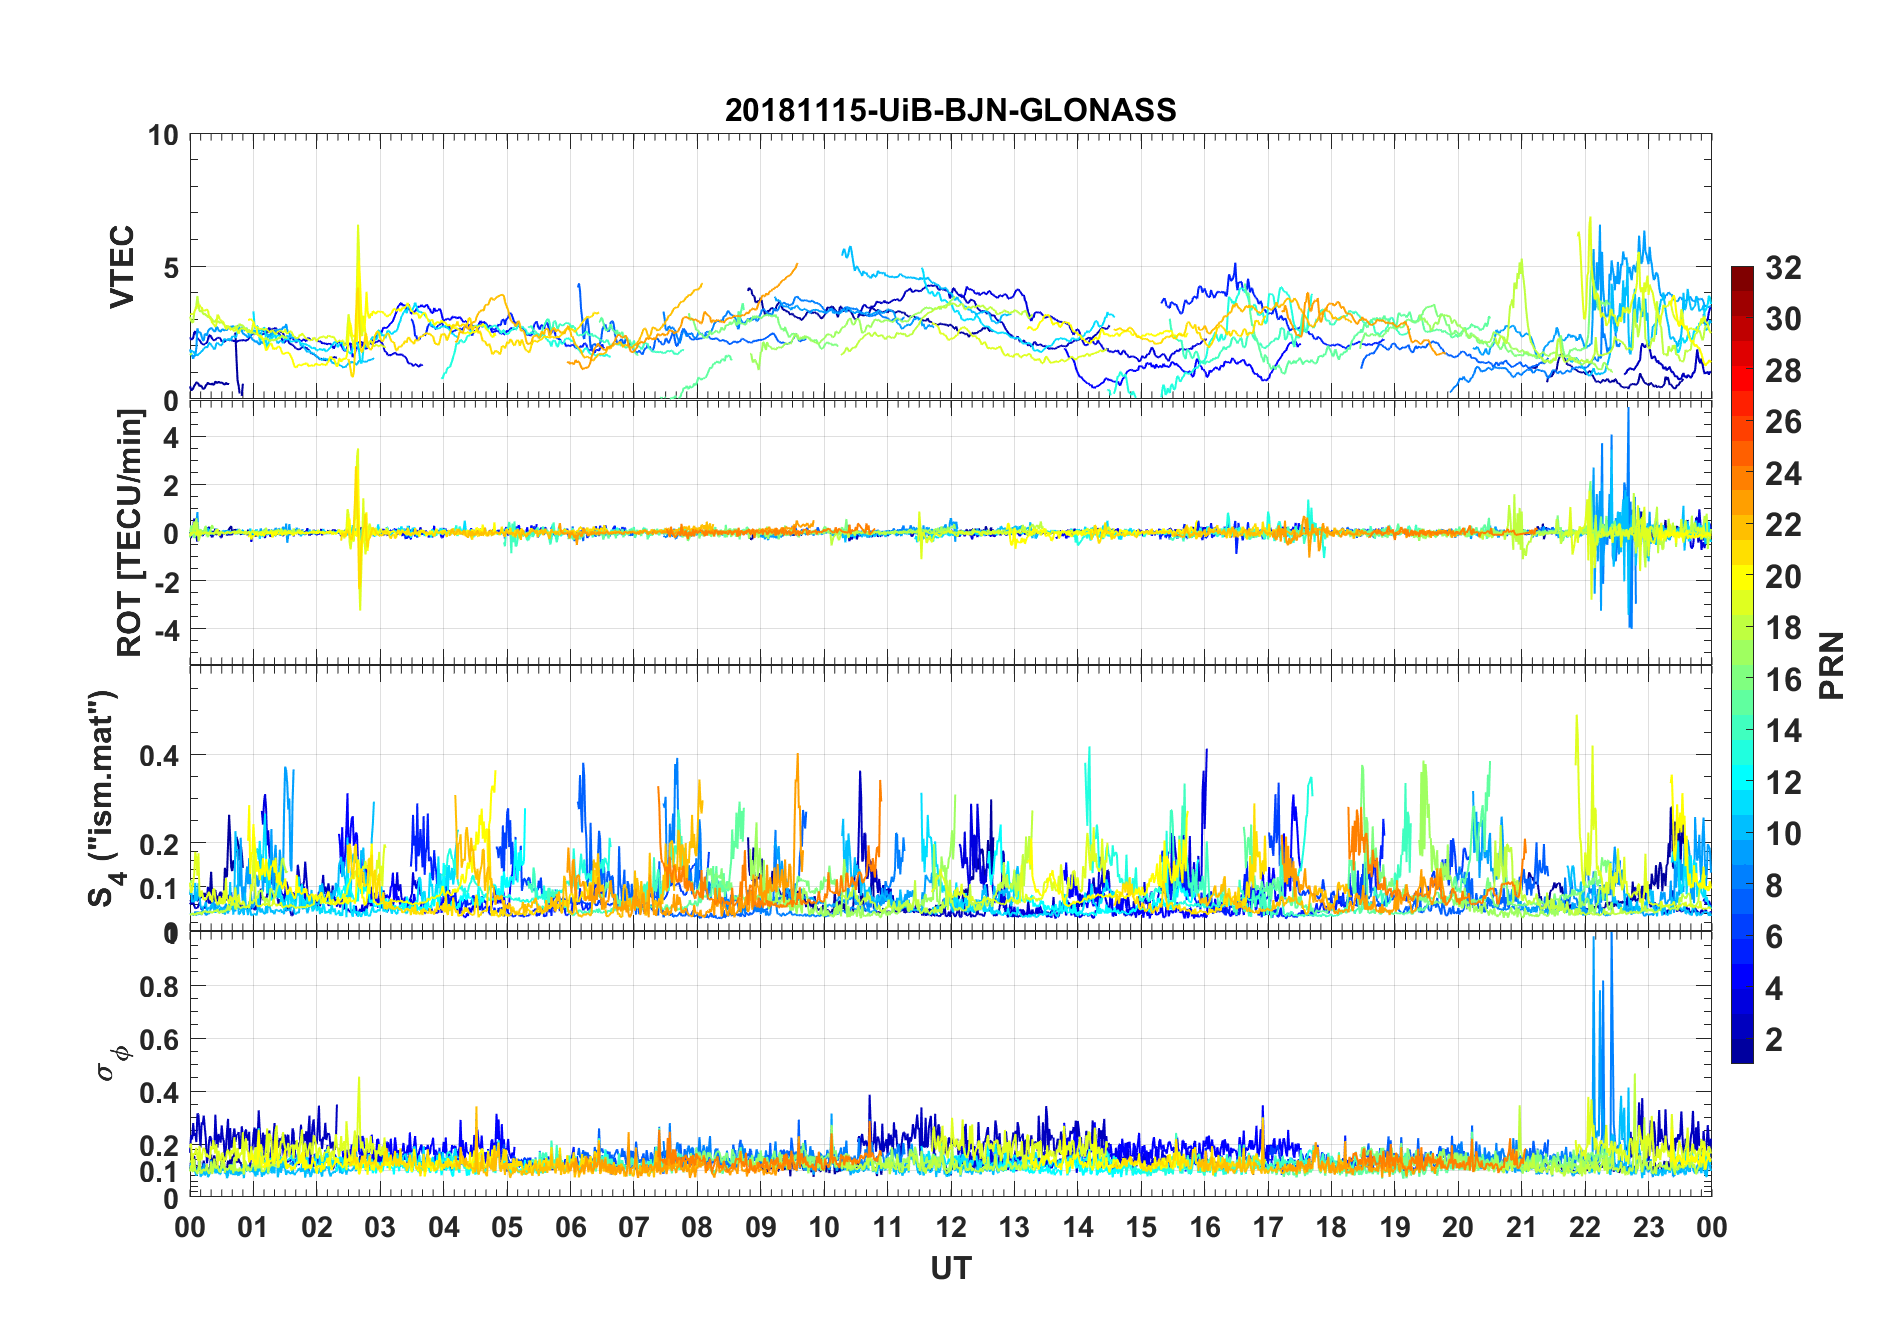Click the x-axis hour tick 19
The image size is (1902, 1330).
point(1395,1227)
